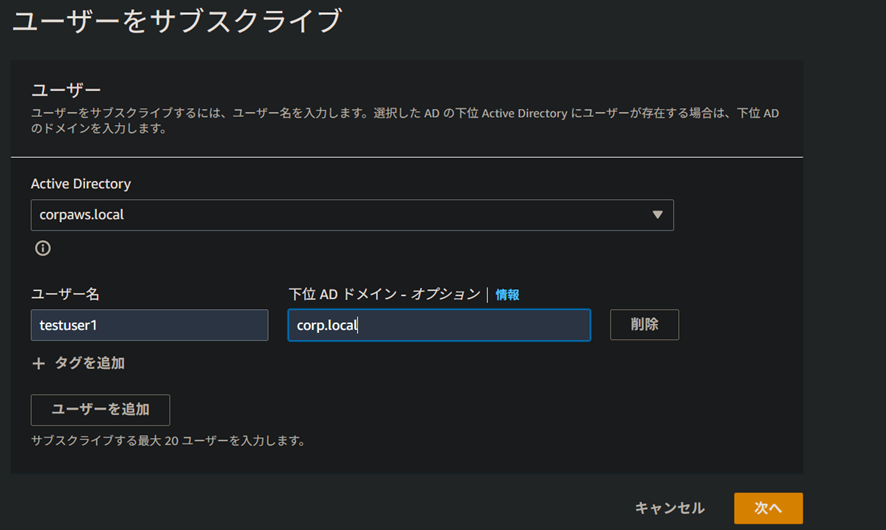Click the ユーザーをサブスクライブ page heading
Image resolution: width=886 pixels, height=530 pixels.
[177, 21]
